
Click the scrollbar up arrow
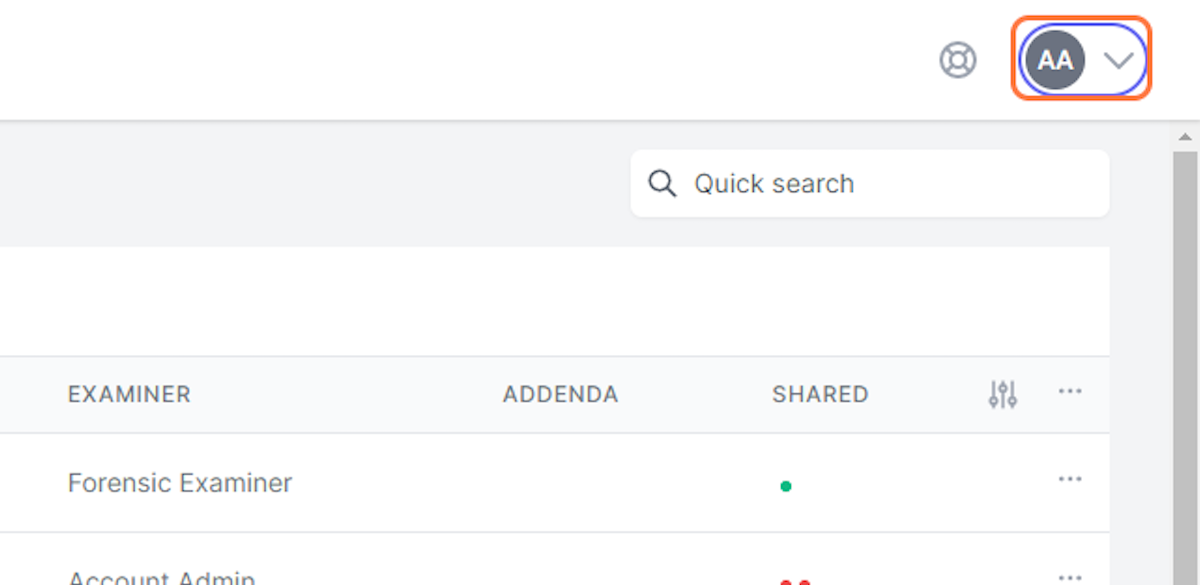[x=1185, y=137]
